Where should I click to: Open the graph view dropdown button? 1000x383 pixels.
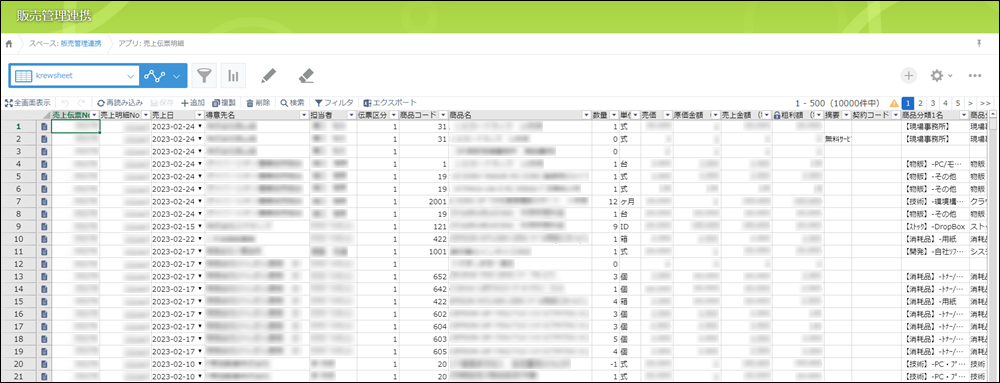point(164,75)
